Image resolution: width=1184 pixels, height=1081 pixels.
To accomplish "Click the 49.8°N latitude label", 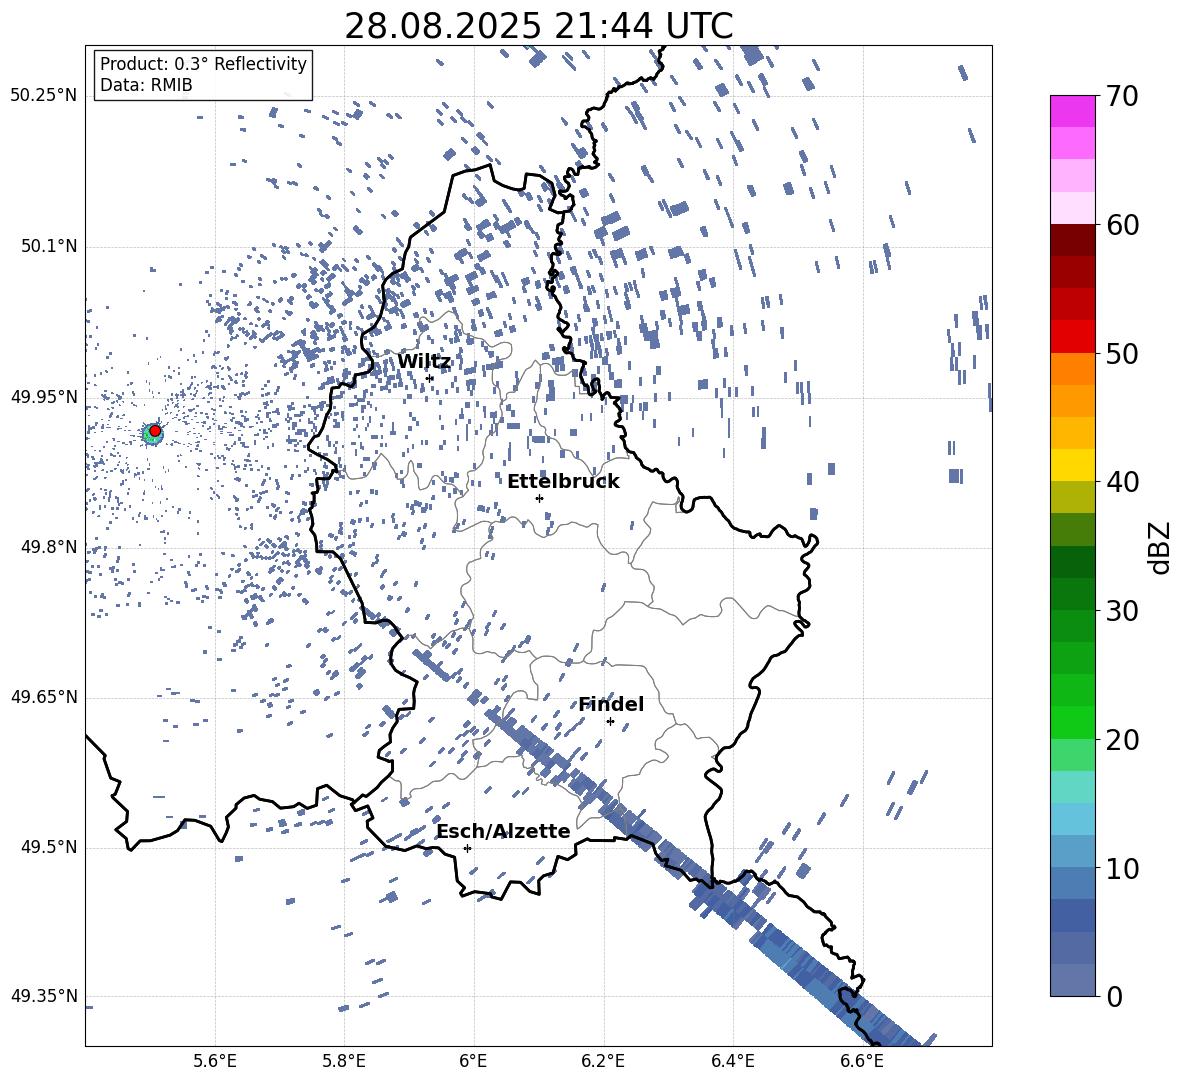I will pyautogui.click(x=48, y=547).
